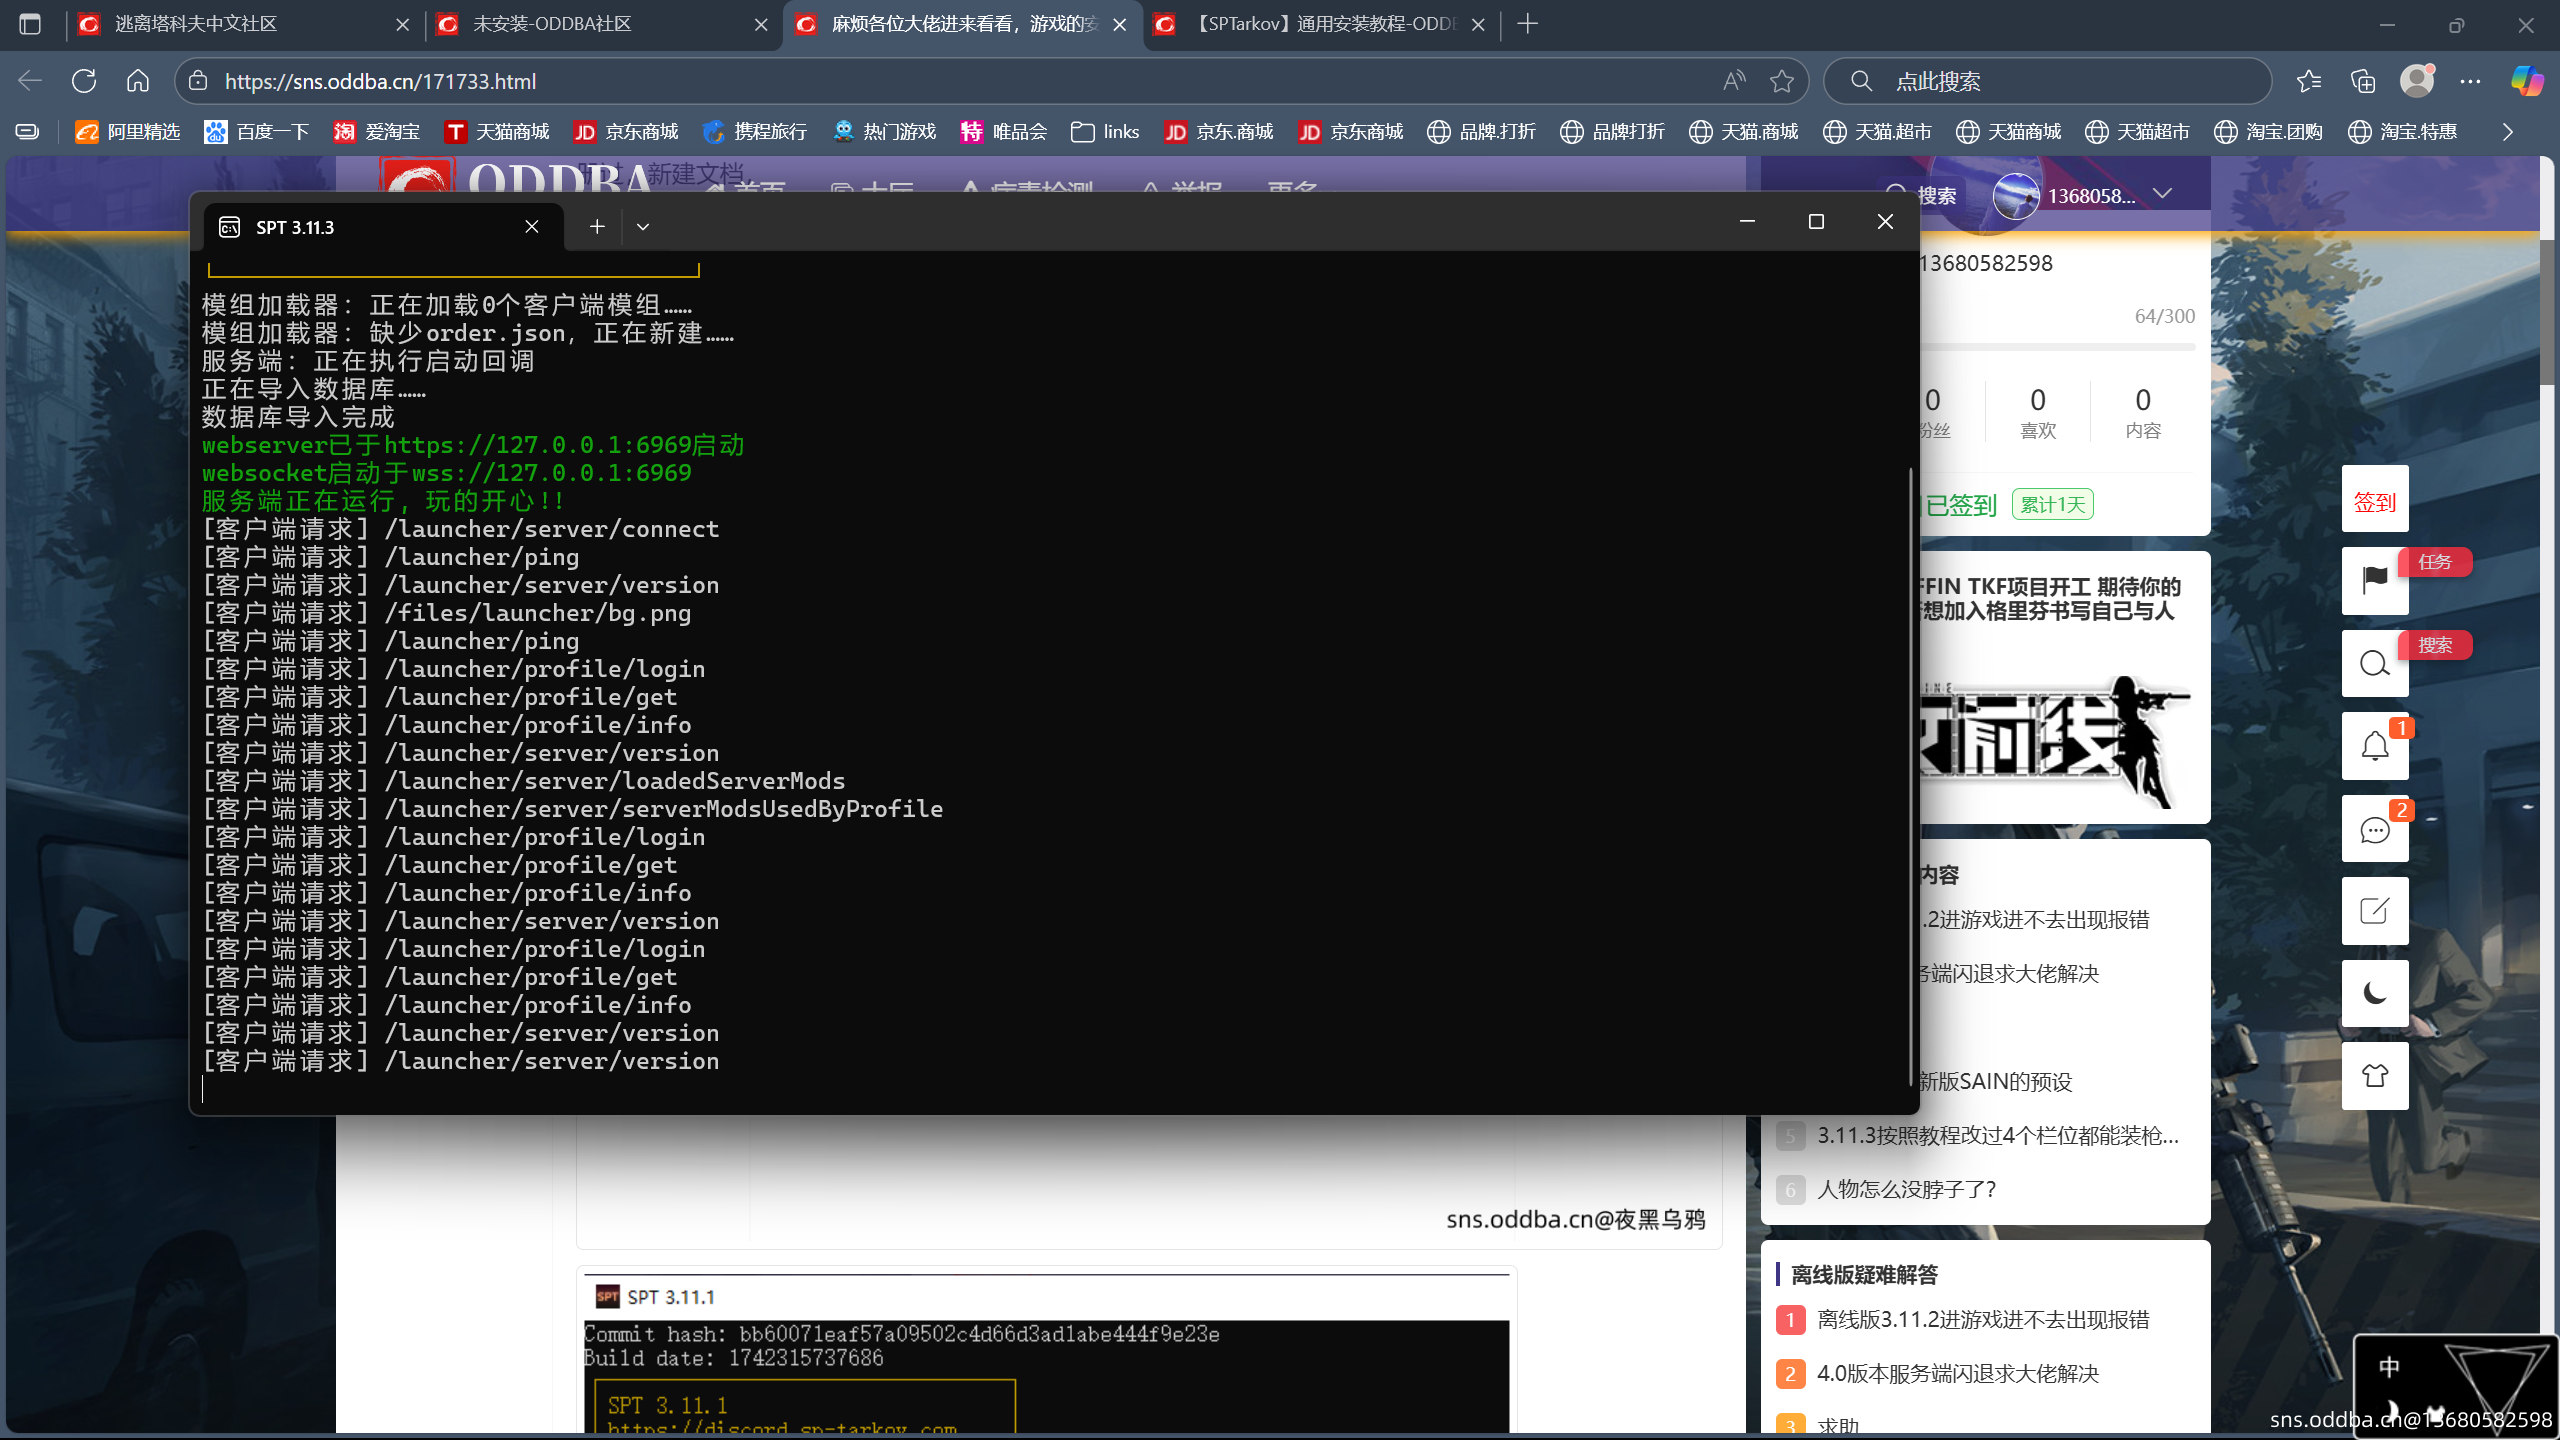
Task: Open 淘宝特惠 bookmark
Action: coord(2402,132)
